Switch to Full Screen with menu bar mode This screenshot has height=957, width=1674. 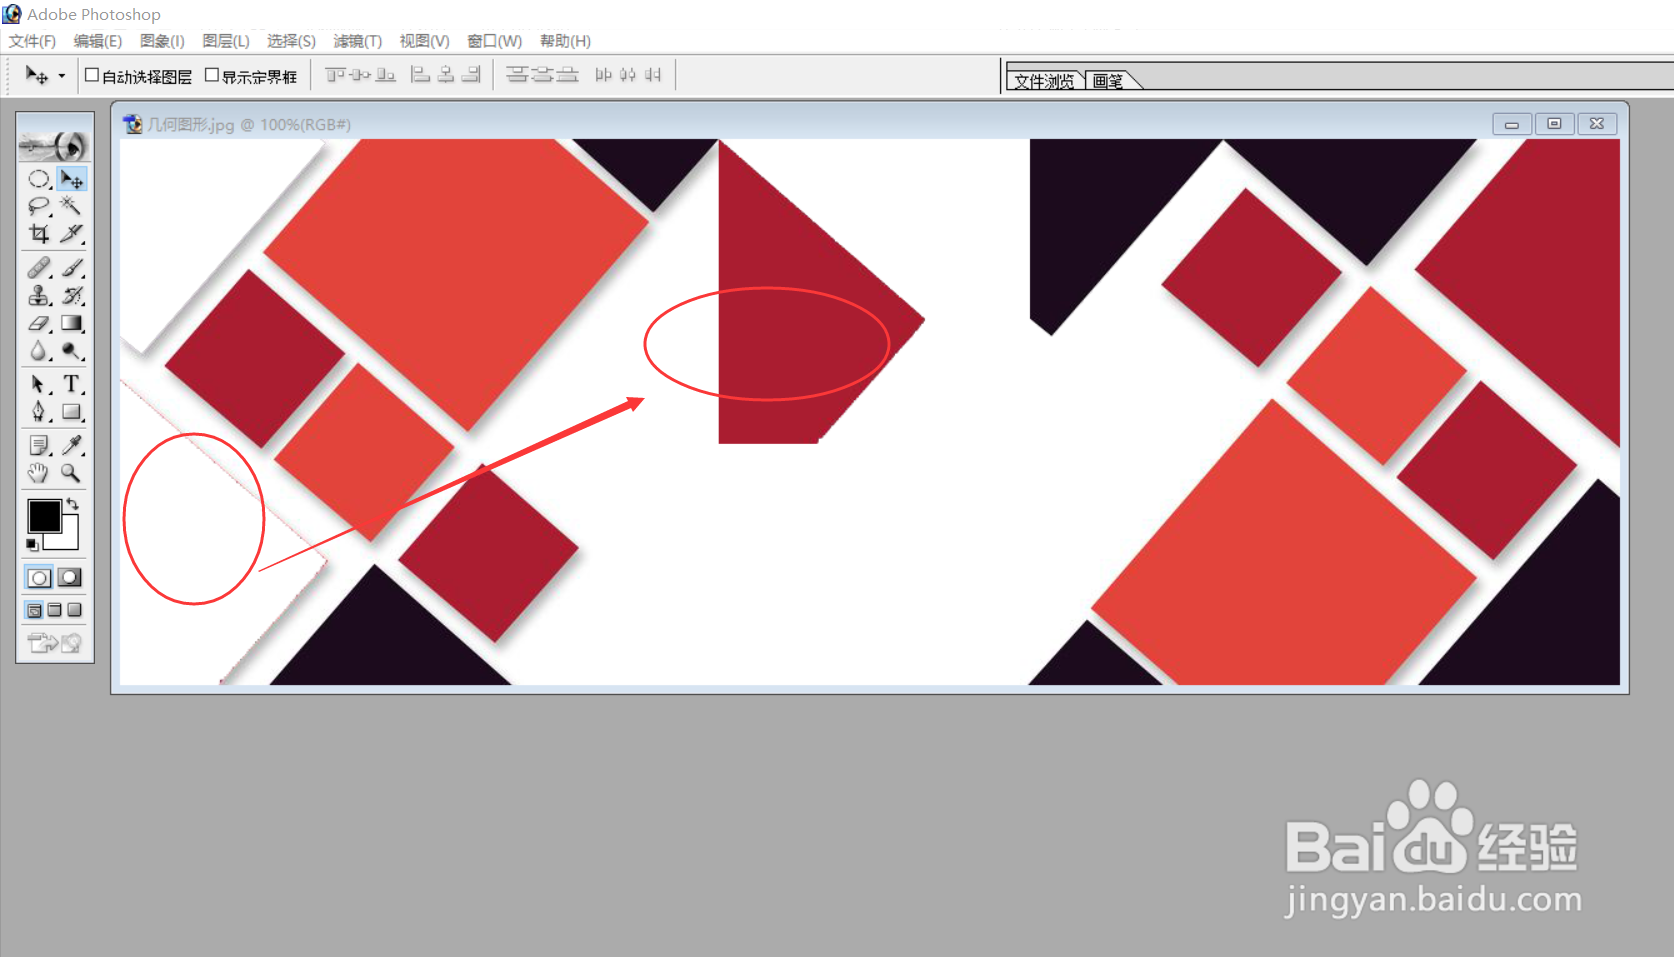coord(55,610)
